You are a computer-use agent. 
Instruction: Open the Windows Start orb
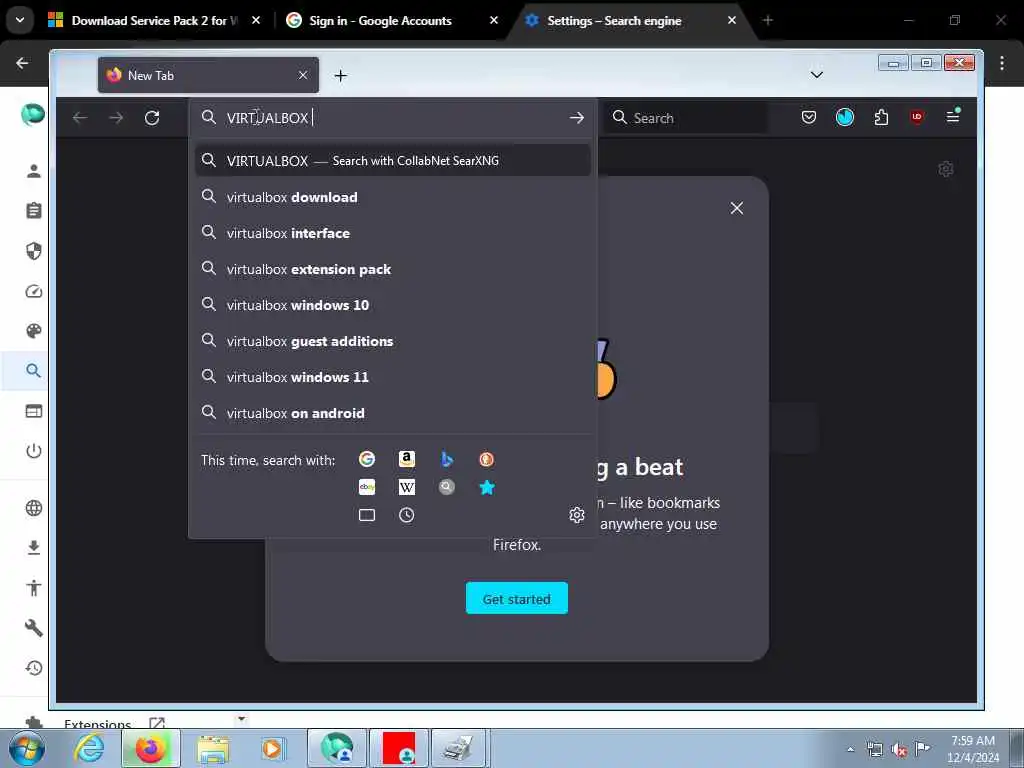[27, 748]
